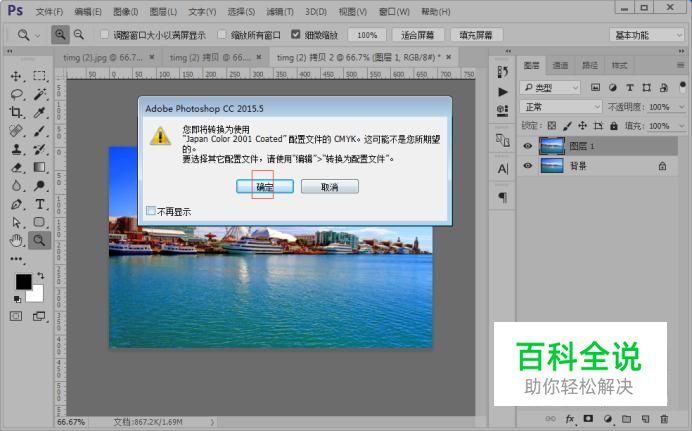Select the Gradient tool
This screenshot has height=431, width=692.
pyautogui.click(x=39, y=167)
